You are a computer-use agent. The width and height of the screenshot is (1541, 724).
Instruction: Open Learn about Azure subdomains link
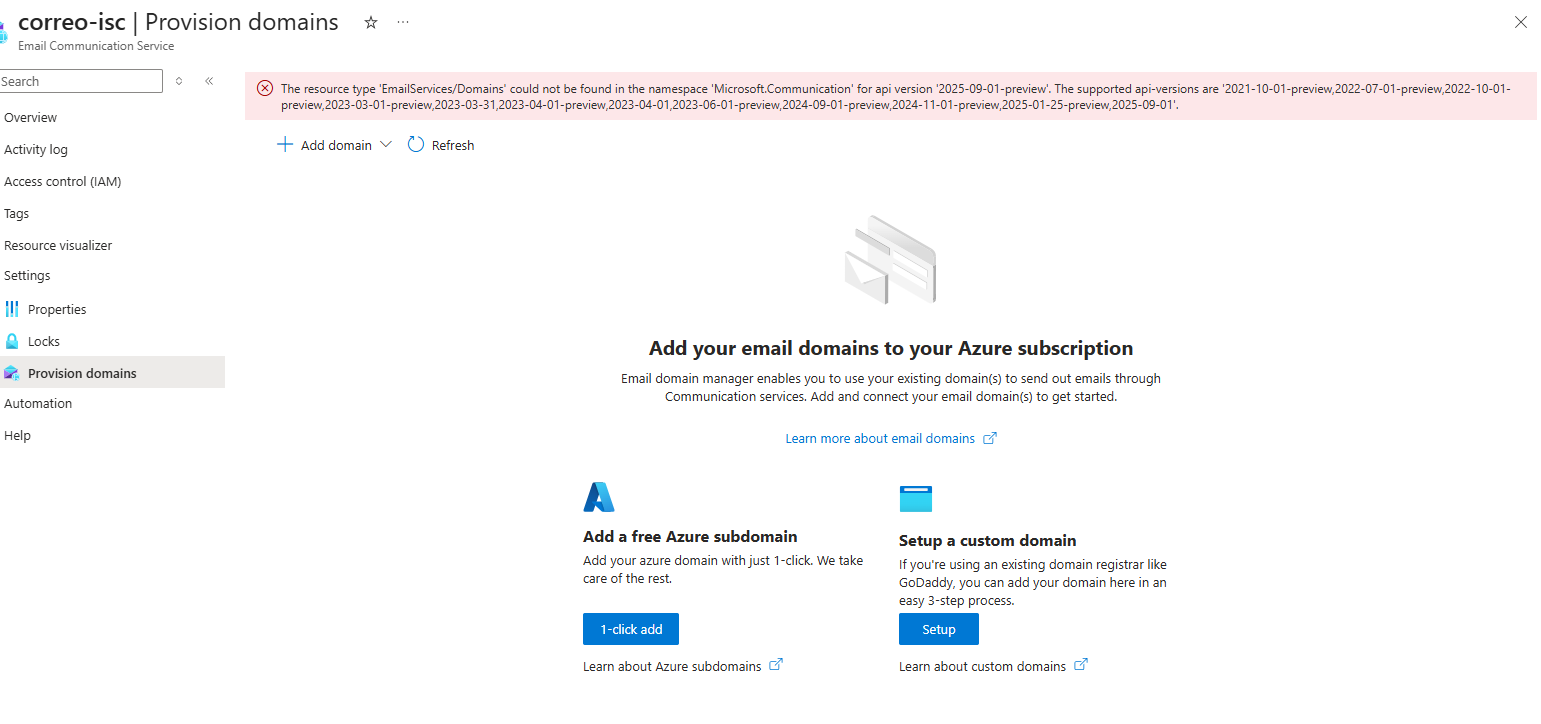click(x=672, y=666)
